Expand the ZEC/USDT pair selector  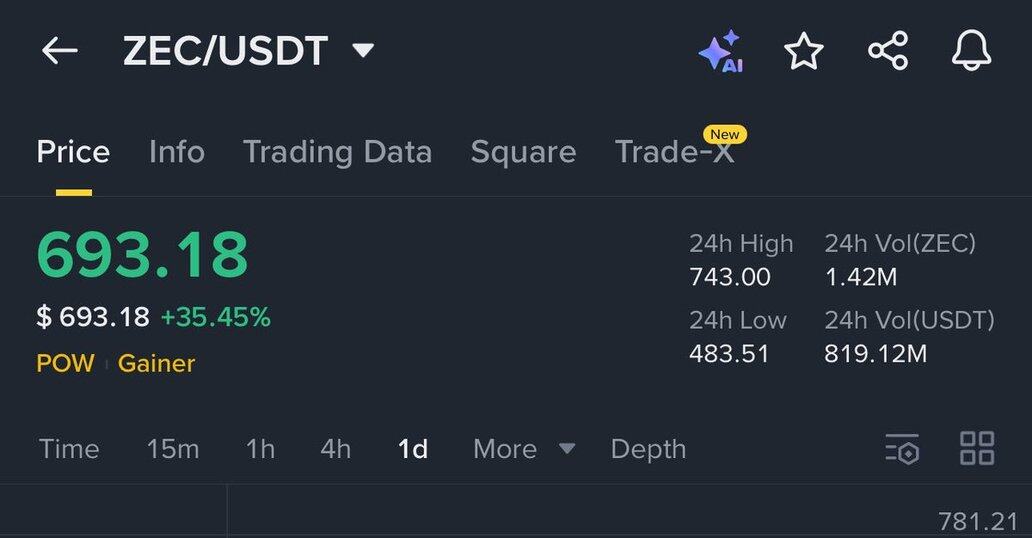click(363, 51)
